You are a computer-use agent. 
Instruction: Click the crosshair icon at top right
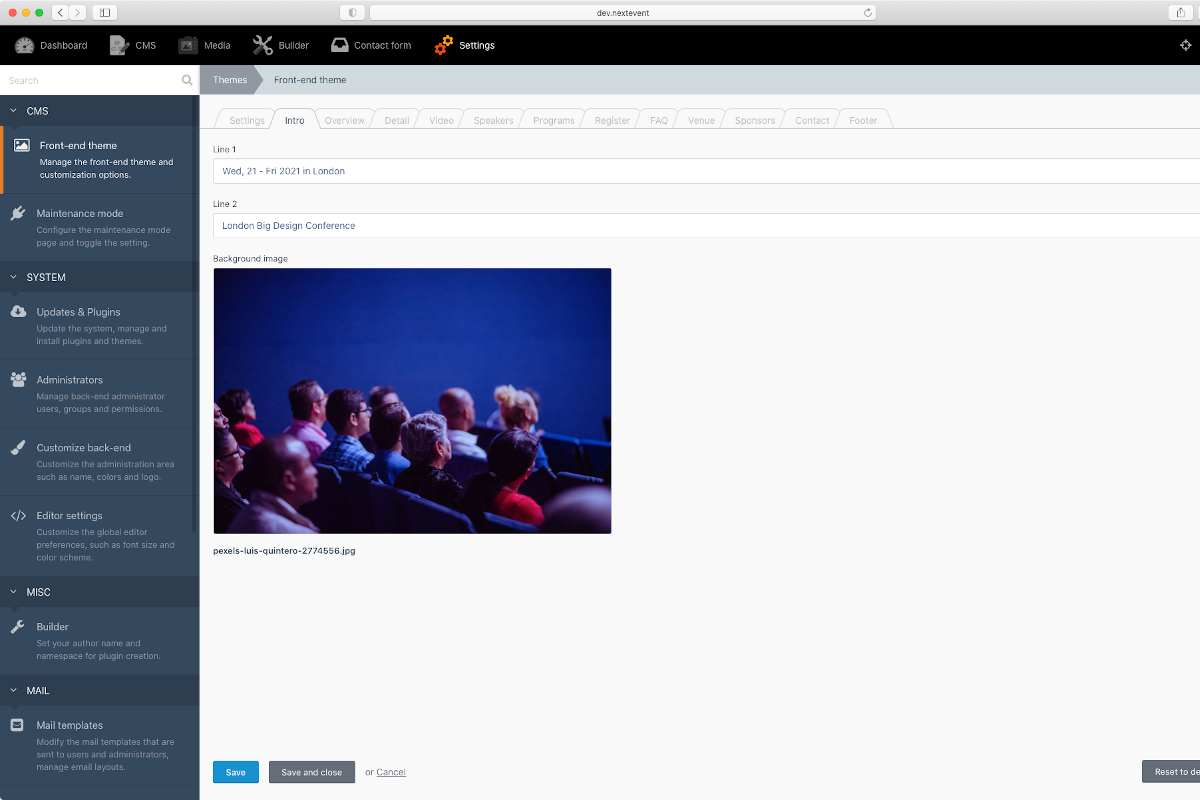1187,45
